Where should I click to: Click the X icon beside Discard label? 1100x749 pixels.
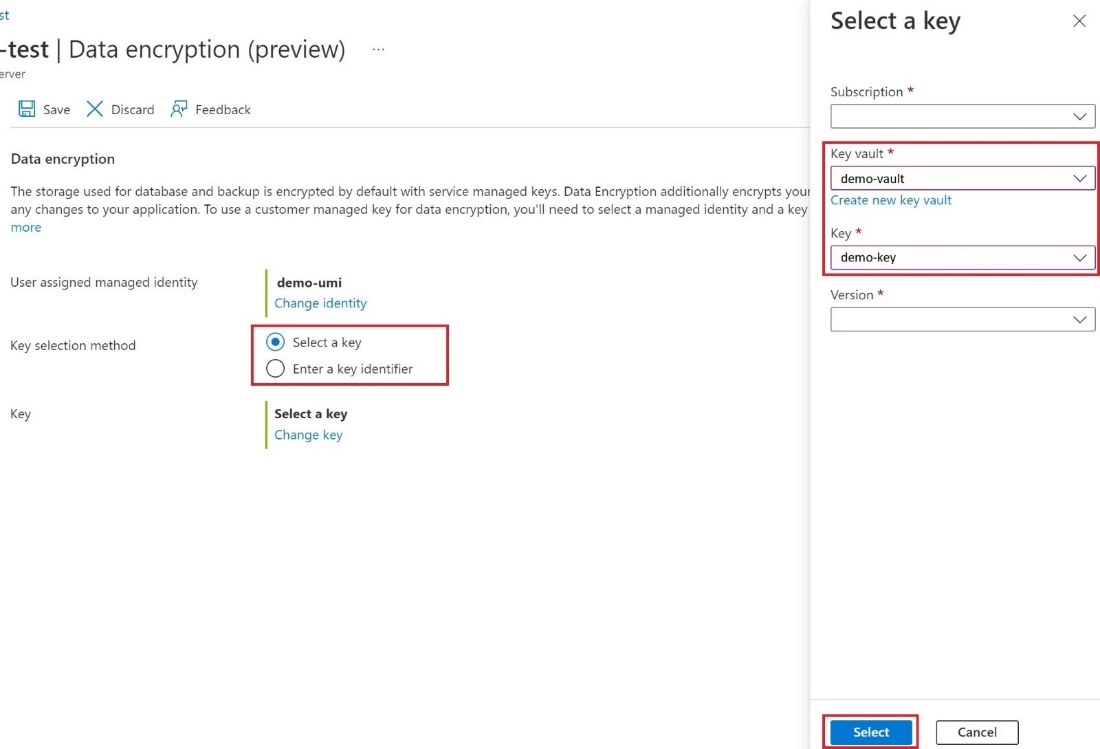point(93,109)
